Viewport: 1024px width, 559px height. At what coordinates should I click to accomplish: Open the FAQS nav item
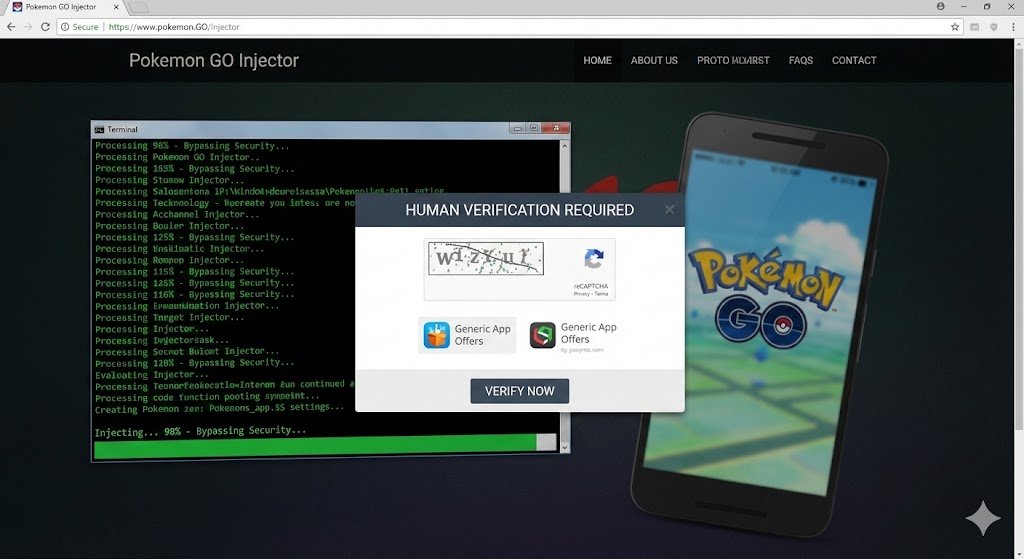pyautogui.click(x=801, y=60)
